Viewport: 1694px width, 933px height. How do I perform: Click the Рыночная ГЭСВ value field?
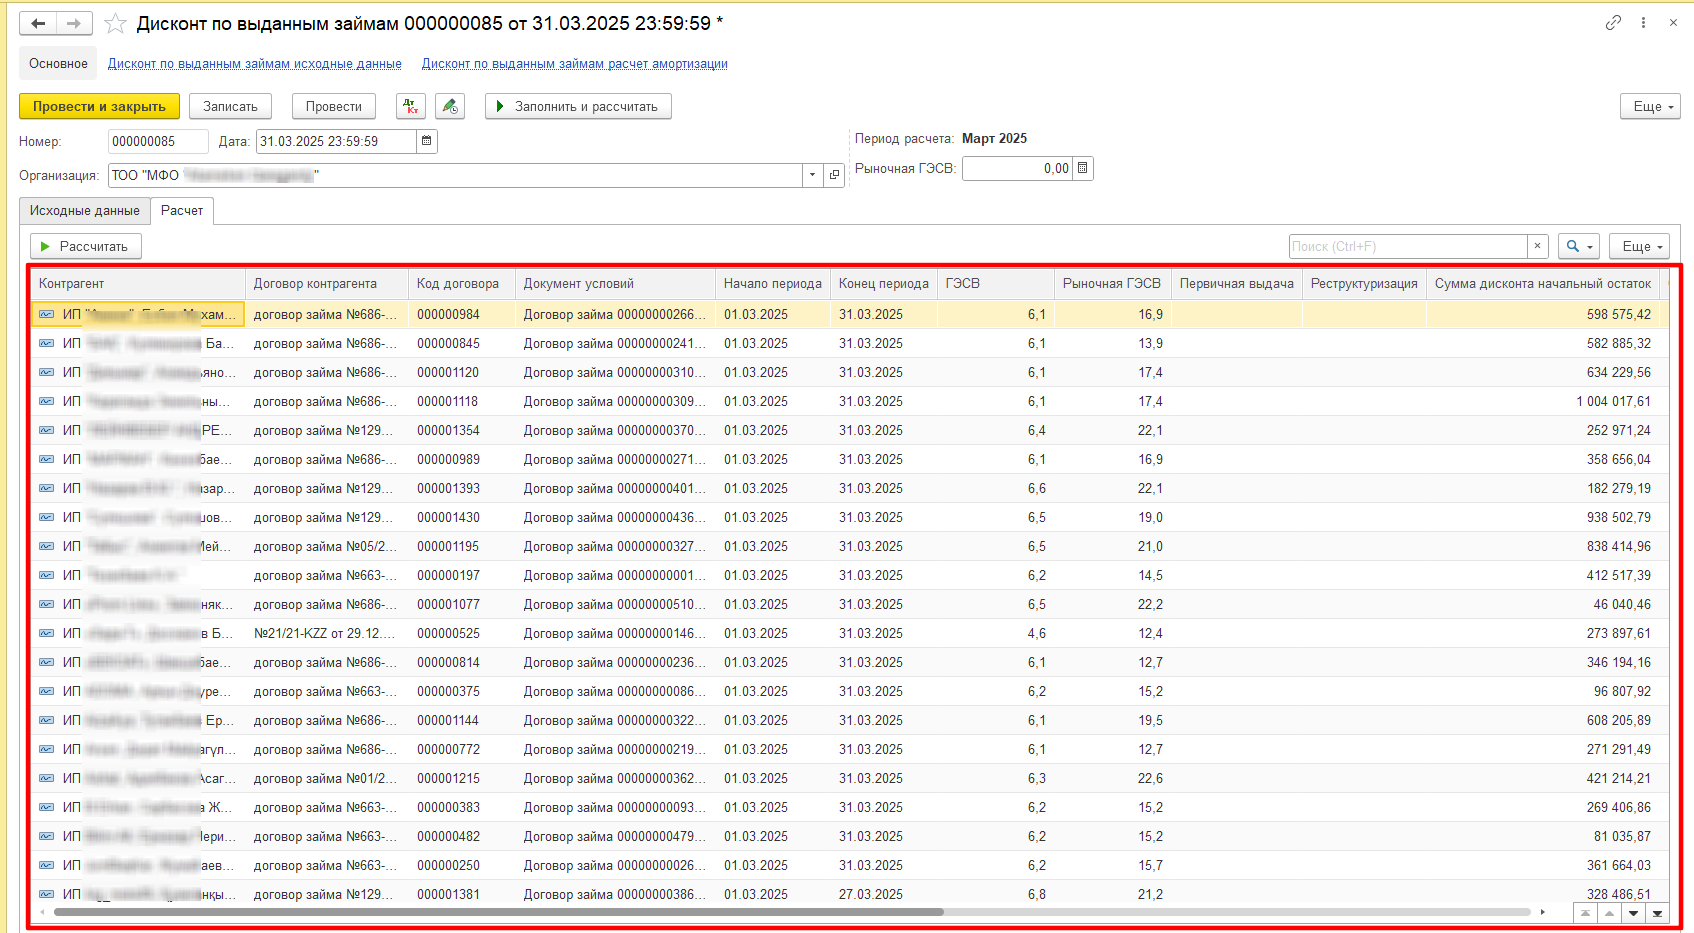(x=1017, y=168)
